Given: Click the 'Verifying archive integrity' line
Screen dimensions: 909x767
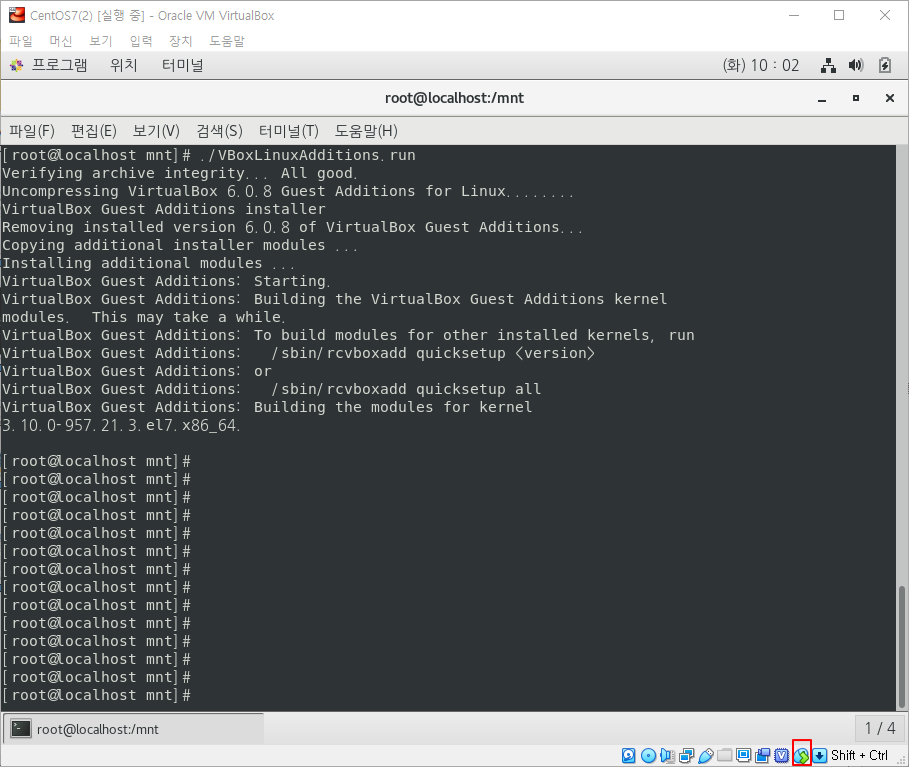Looking at the screenshot, I should pyautogui.click(x=180, y=173).
